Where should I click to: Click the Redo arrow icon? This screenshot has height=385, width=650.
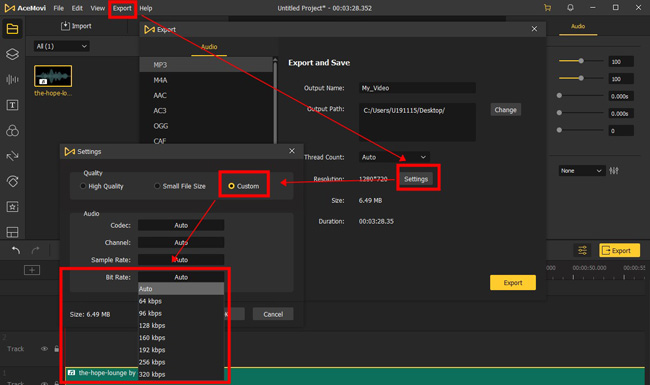coord(36,250)
